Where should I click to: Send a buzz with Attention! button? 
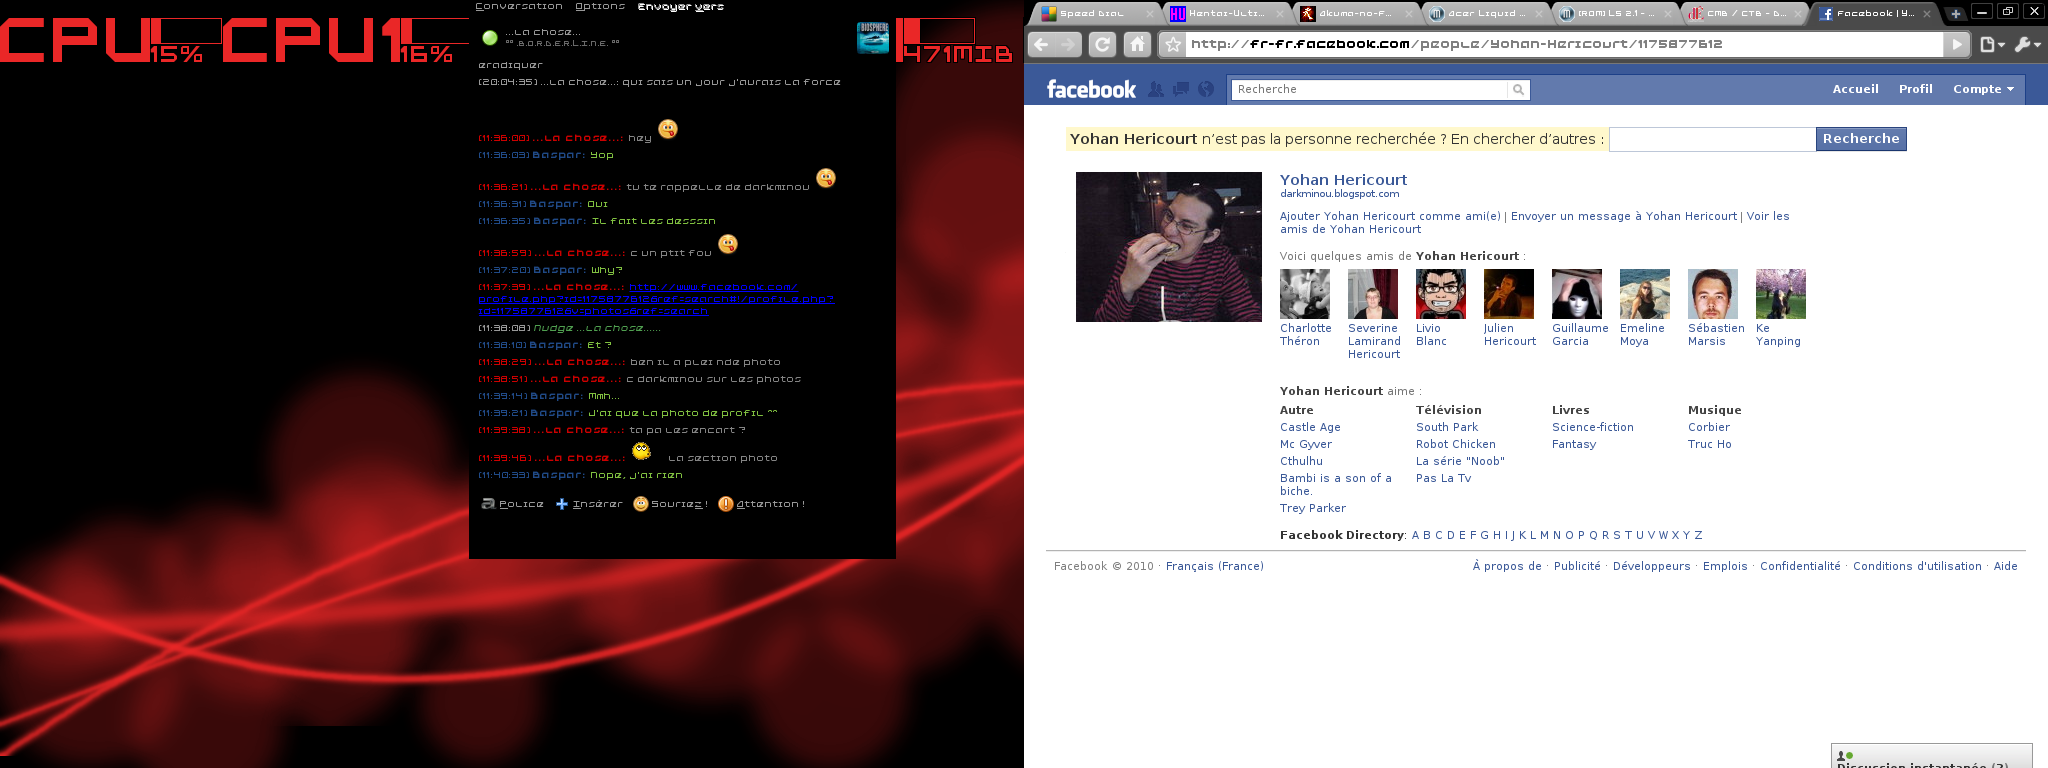pos(762,504)
